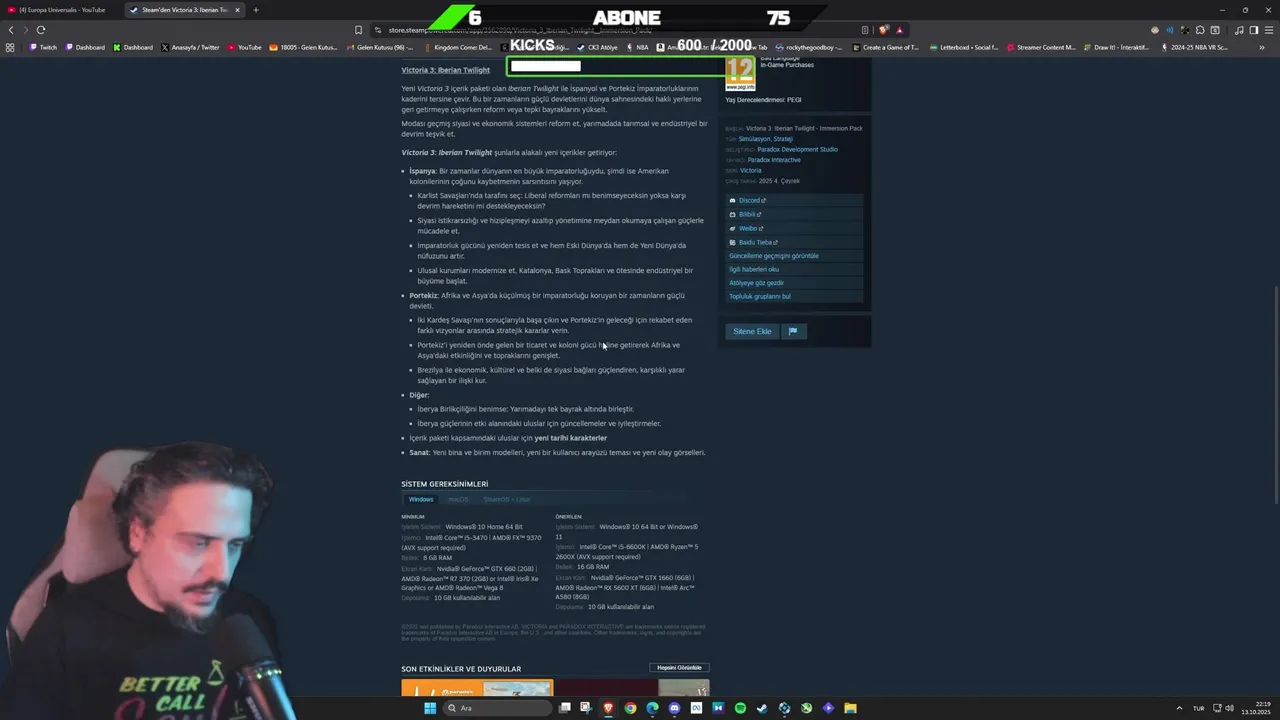The height and width of the screenshot is (720, 1280).
Task: Open Task View on the taskbar
Action: point(565,708)
